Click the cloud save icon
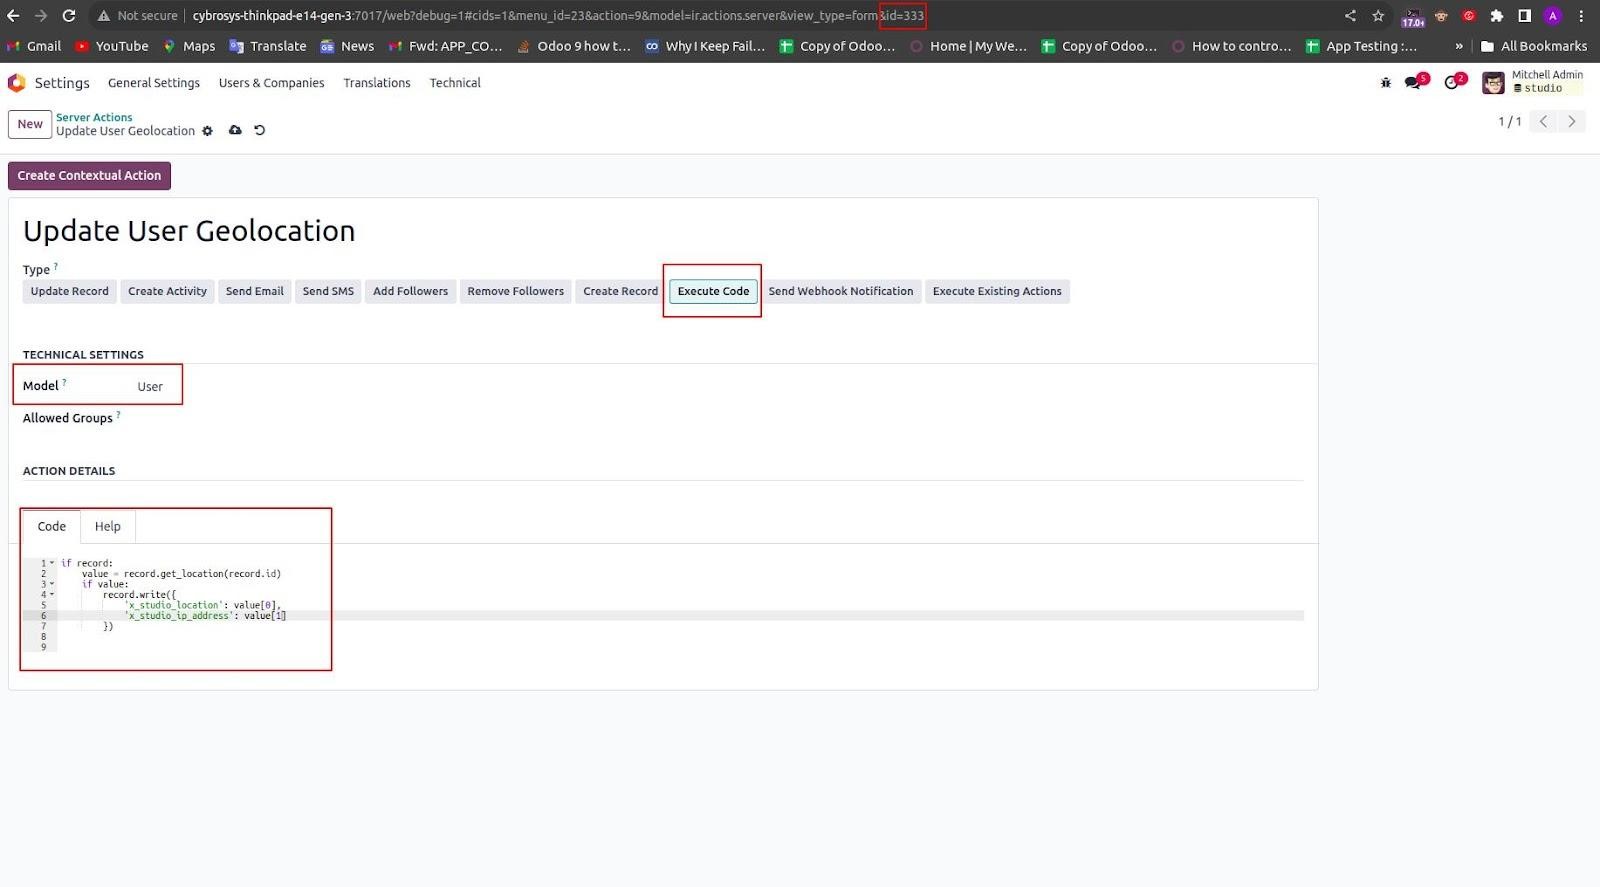Screen dimensions: 1600x887 point(235,130)
